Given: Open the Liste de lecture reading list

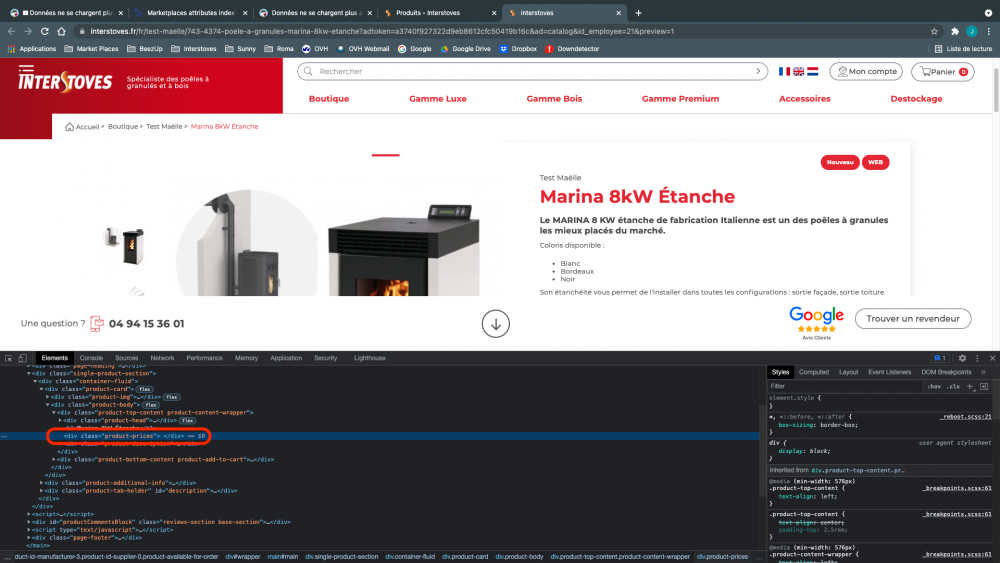Looking at the screenshot, I should tap(963, 49).
